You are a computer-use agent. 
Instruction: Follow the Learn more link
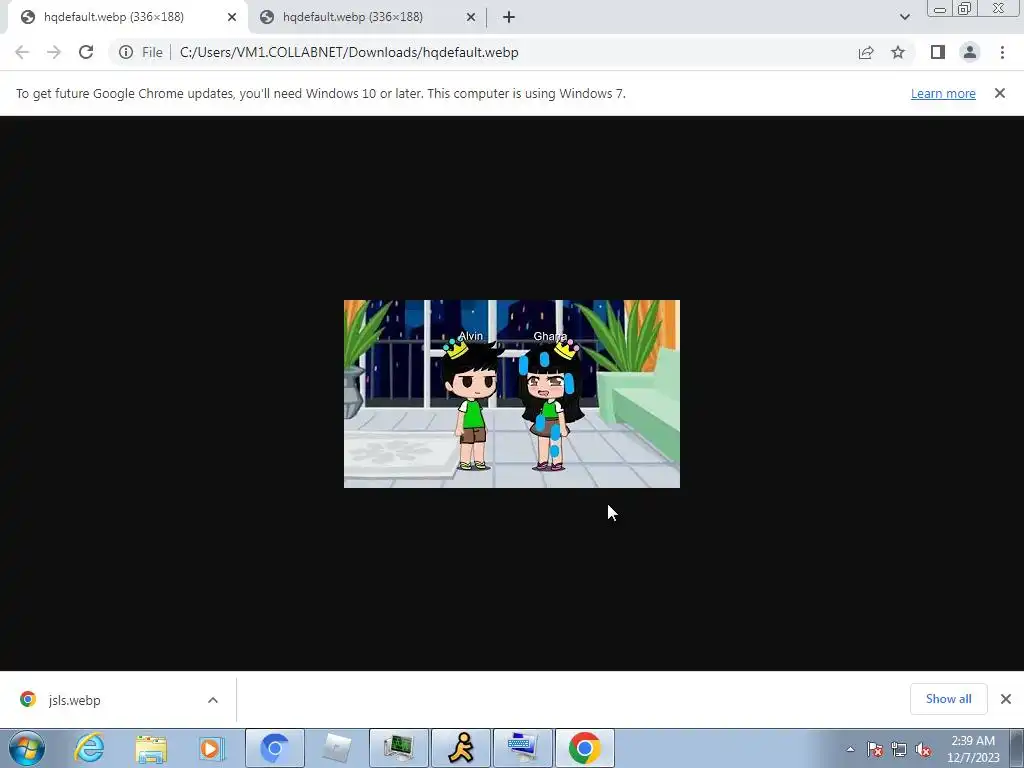[943, 93]
